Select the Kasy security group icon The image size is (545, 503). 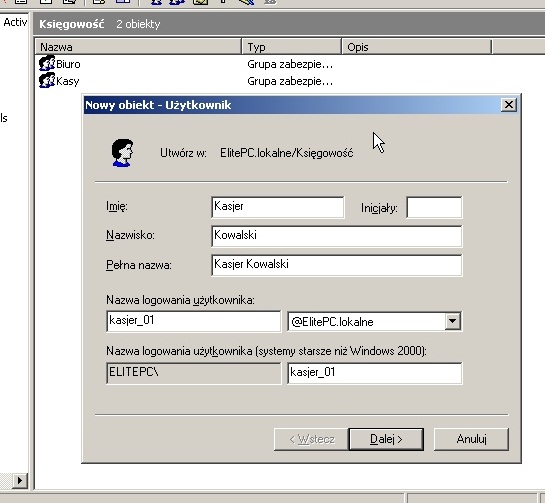47,81
